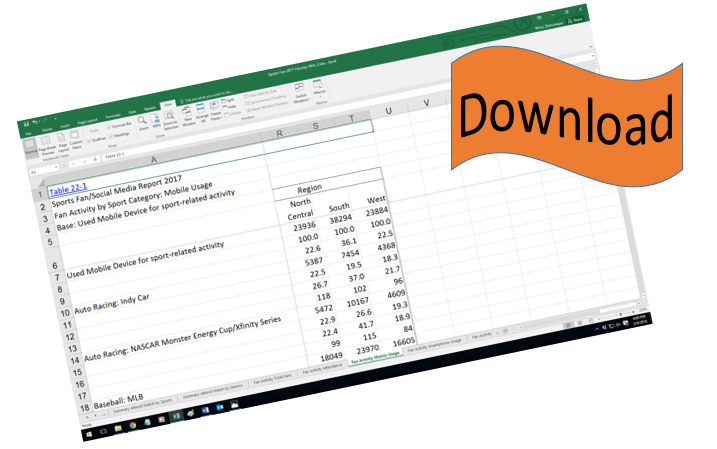Click the value 23970 in South column
Screen dimensions: 717x449
[368, 350]
